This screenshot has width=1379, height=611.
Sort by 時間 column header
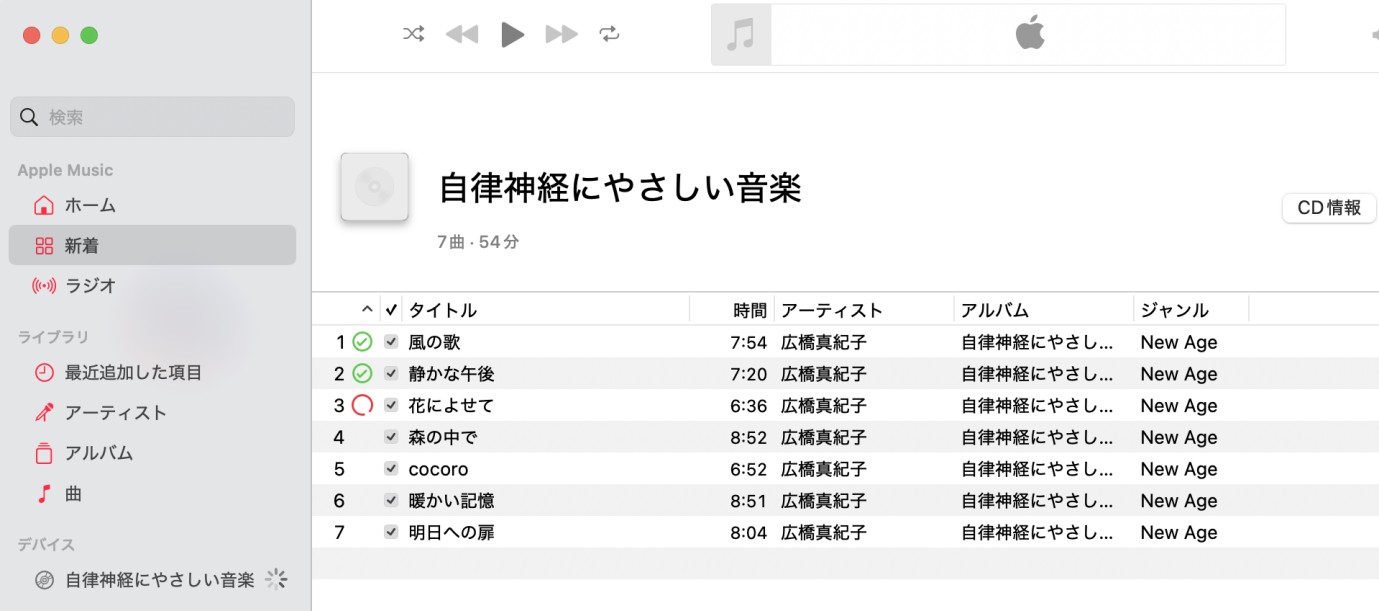732,310
